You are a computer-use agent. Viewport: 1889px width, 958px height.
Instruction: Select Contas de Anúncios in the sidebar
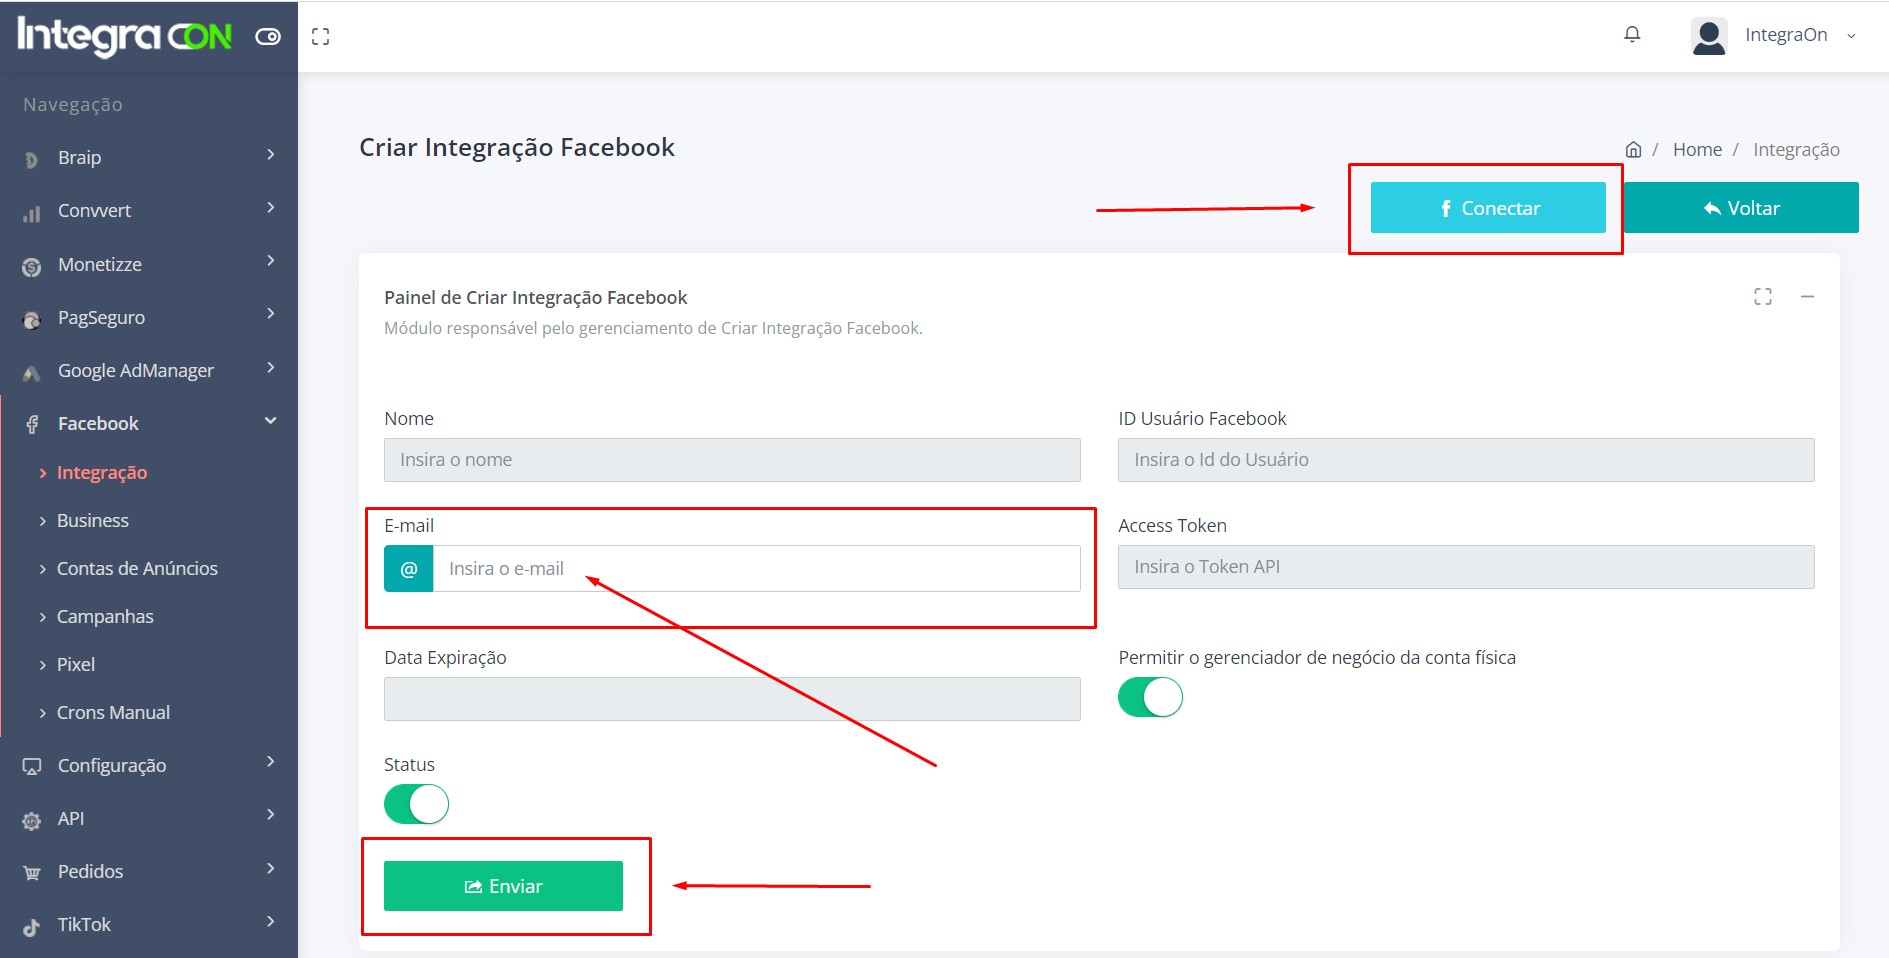point(137,568)
